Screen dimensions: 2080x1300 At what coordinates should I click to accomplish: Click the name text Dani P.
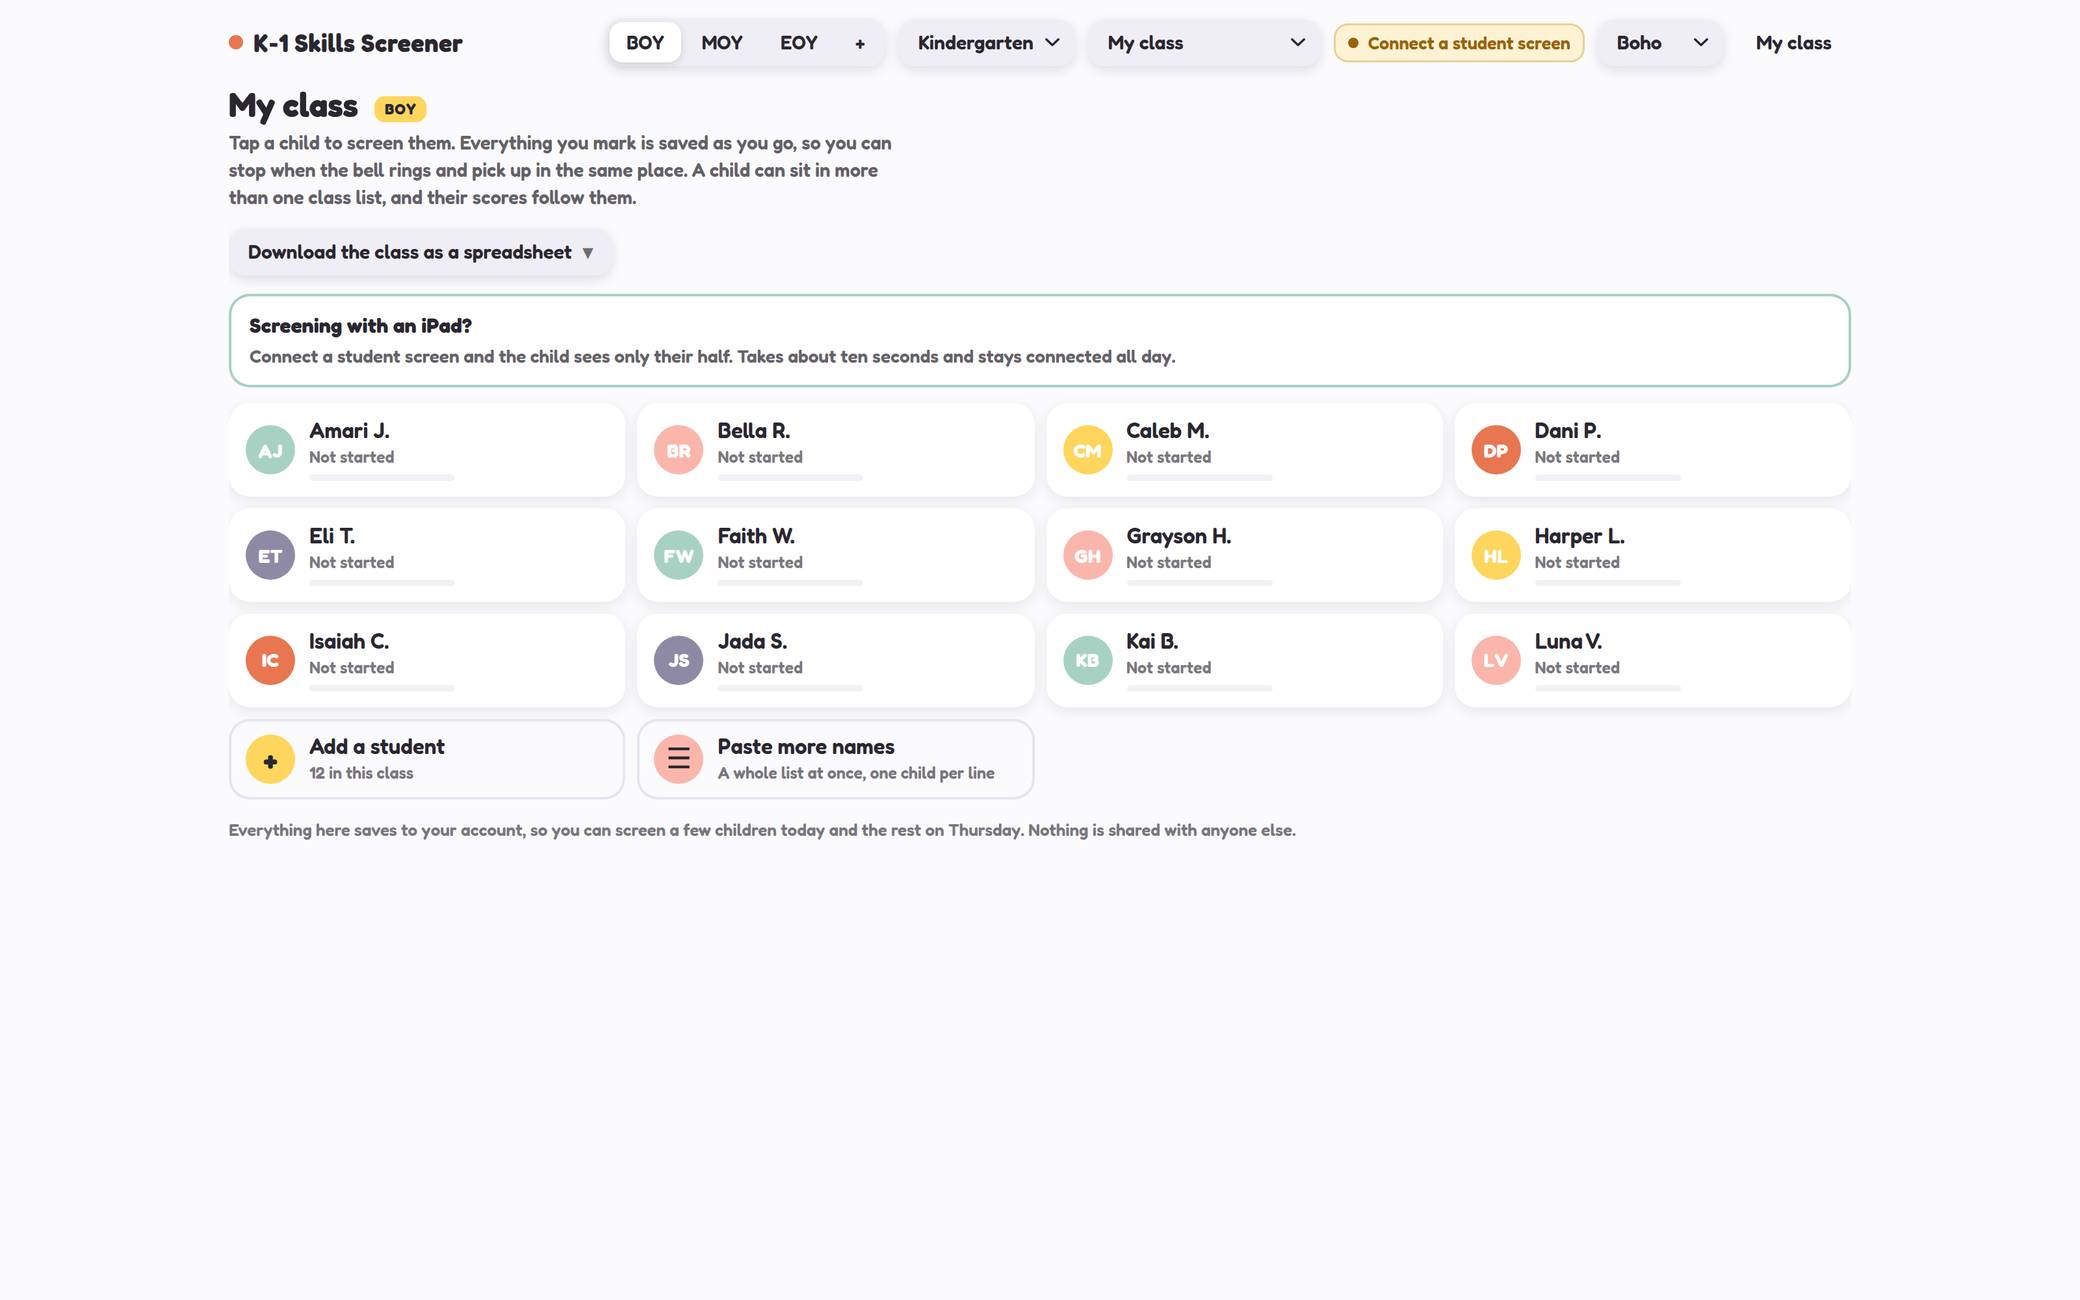click(1567, 431)
